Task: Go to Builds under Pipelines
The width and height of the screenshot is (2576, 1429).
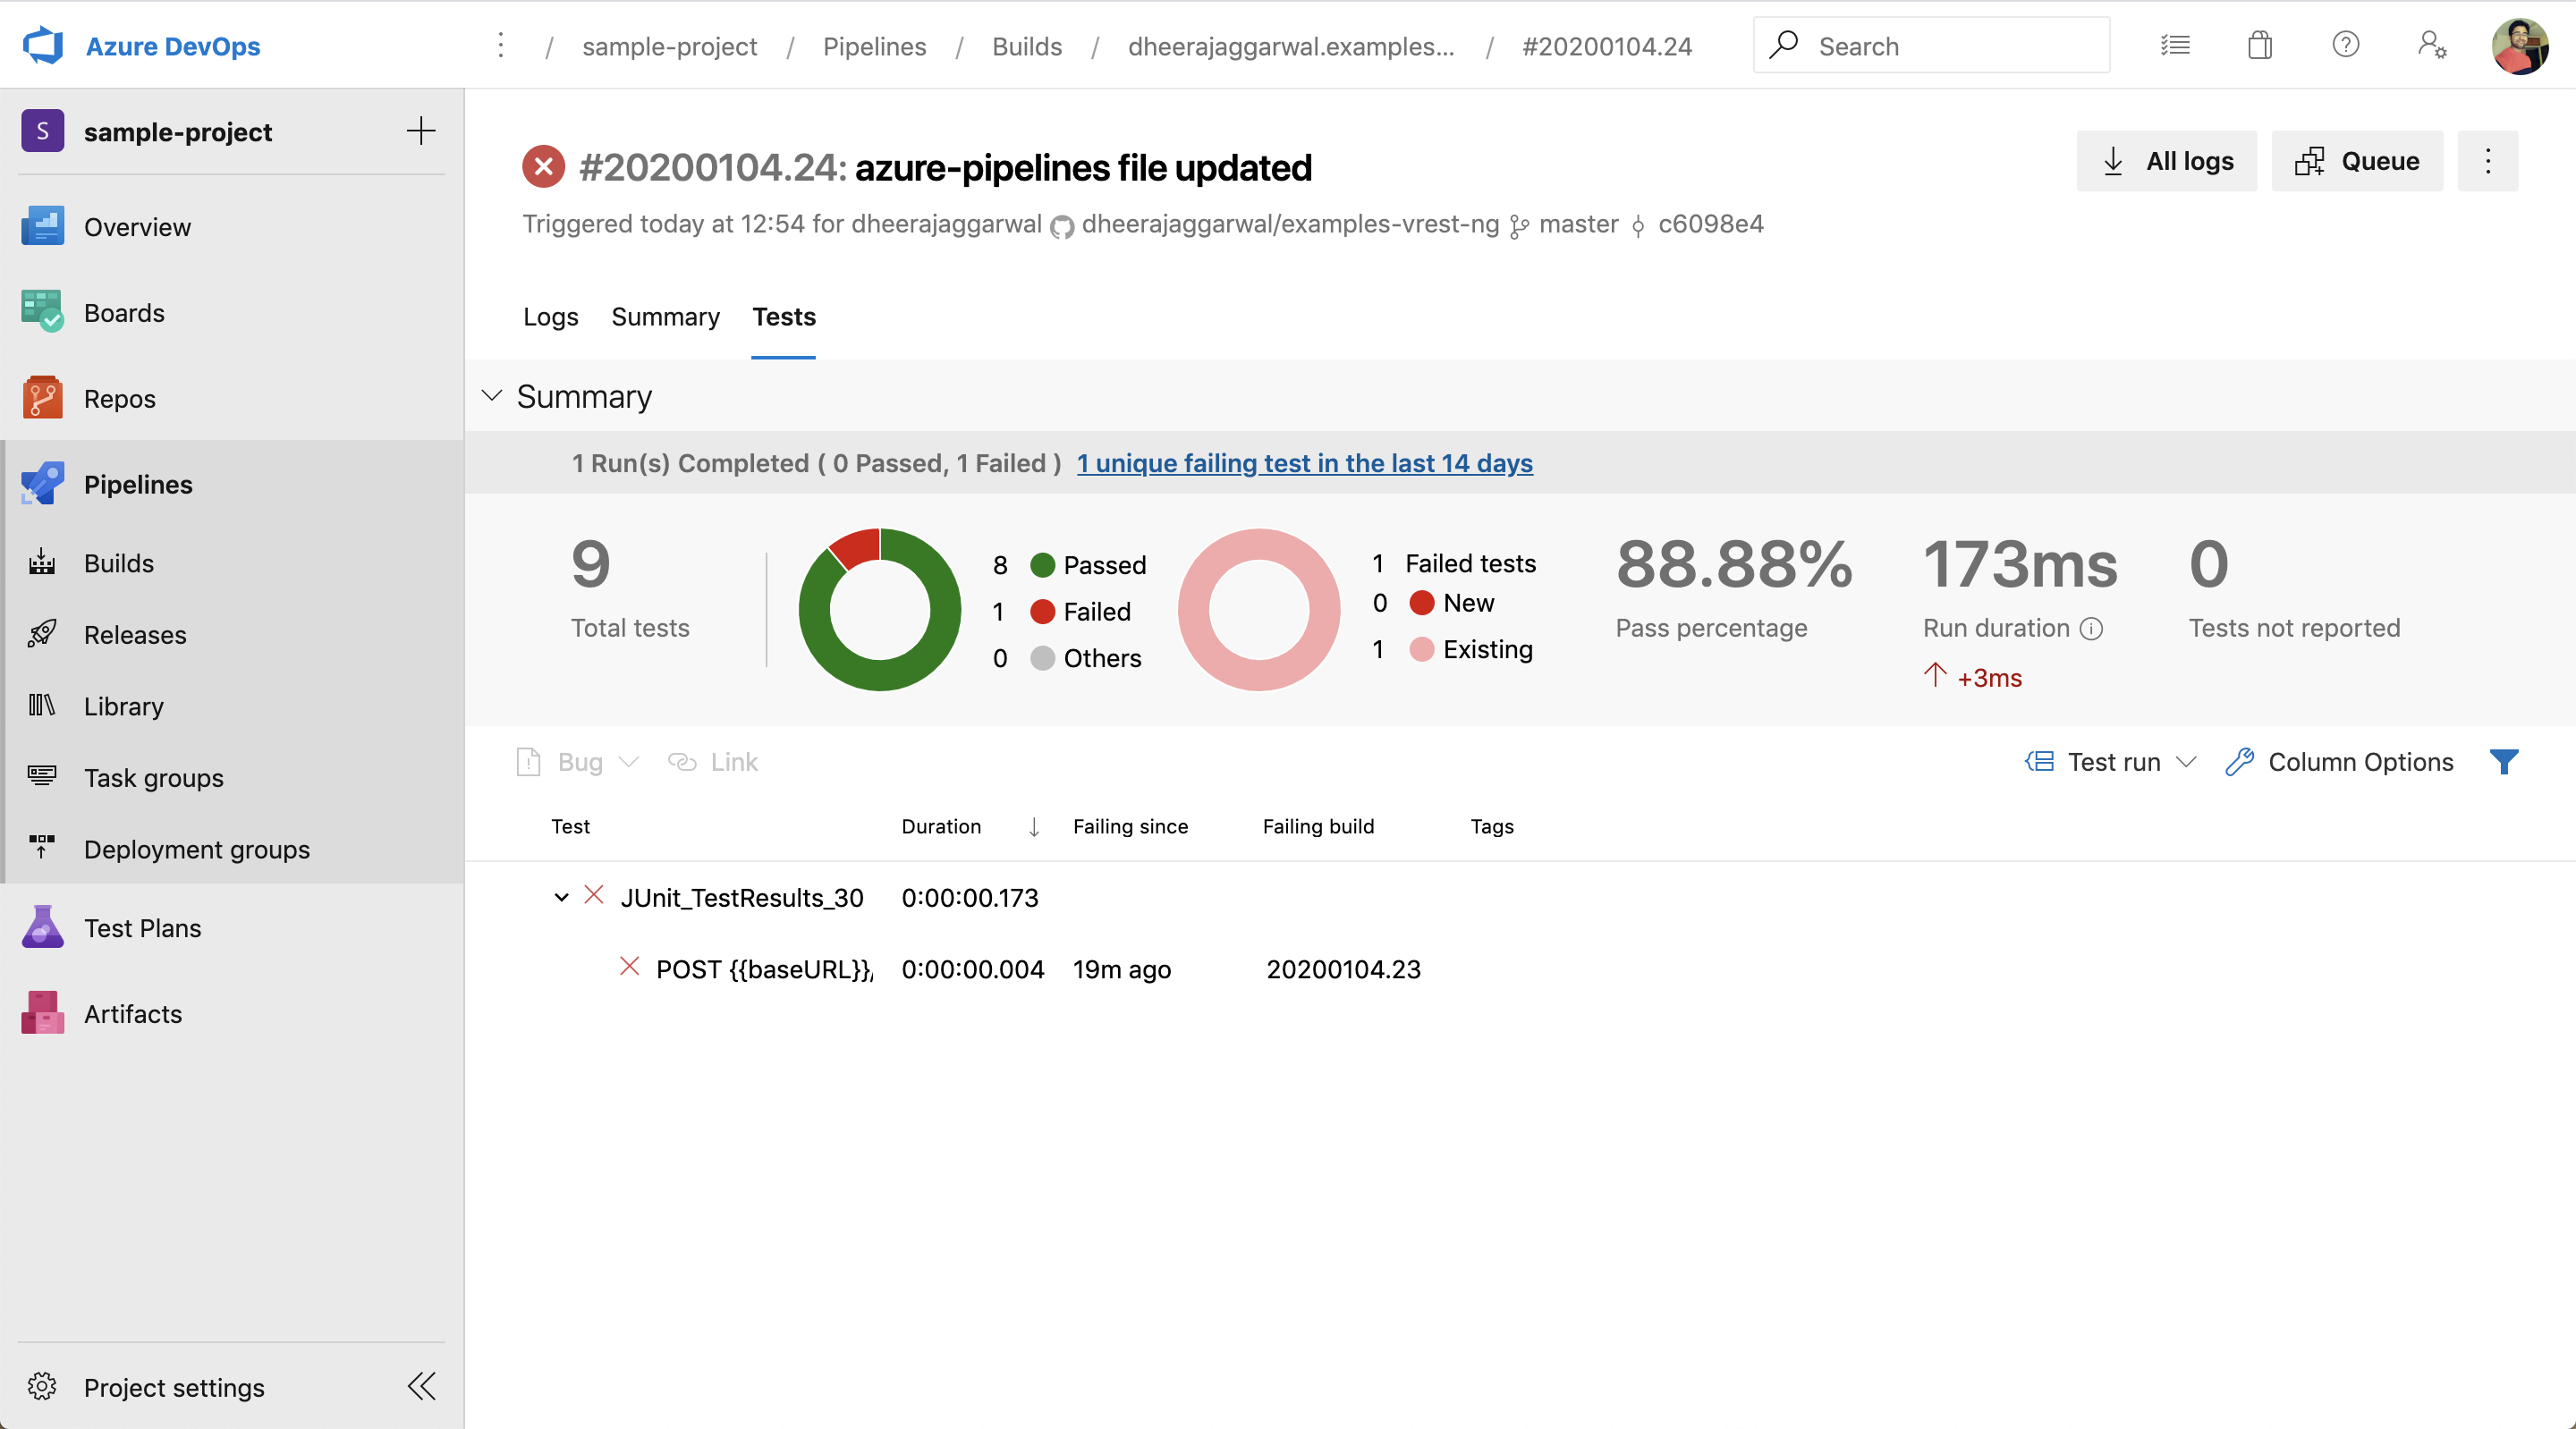Action: 232,563
